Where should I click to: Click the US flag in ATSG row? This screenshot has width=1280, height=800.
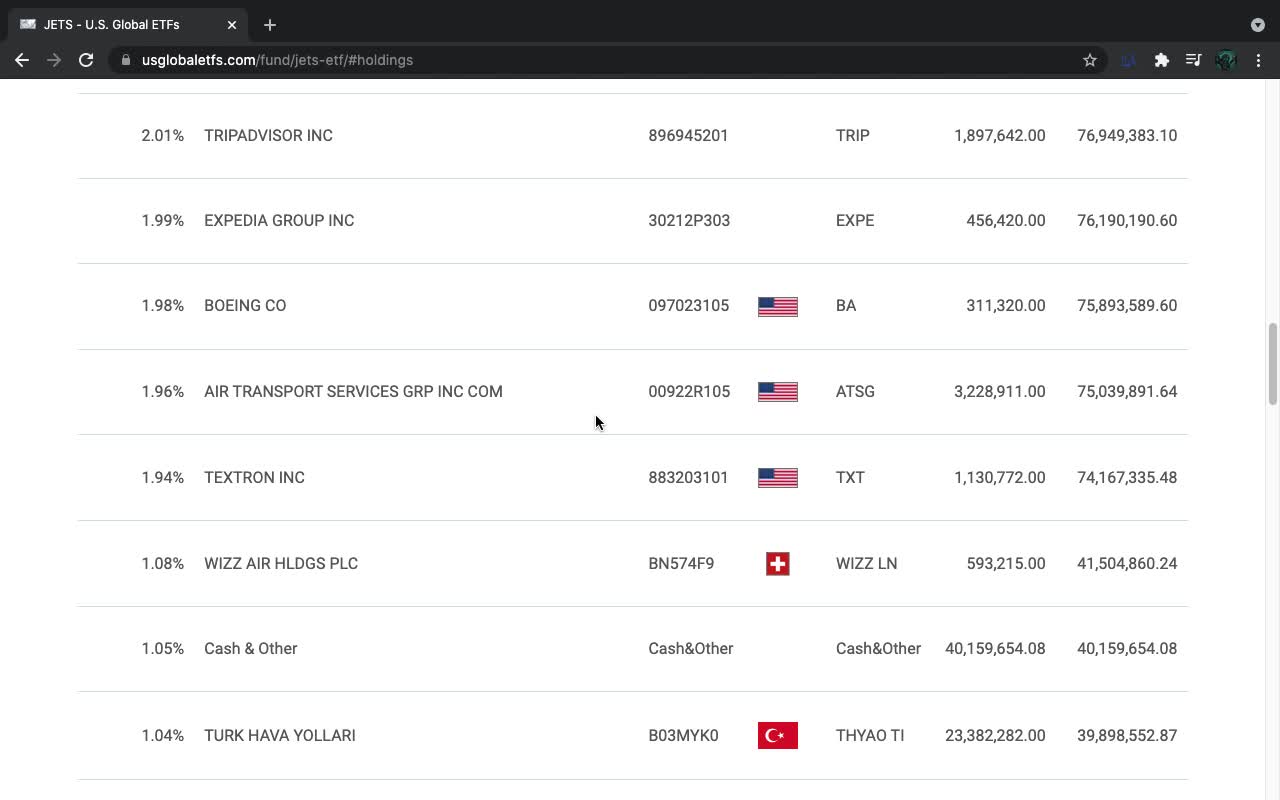click(x=778, y=392)
